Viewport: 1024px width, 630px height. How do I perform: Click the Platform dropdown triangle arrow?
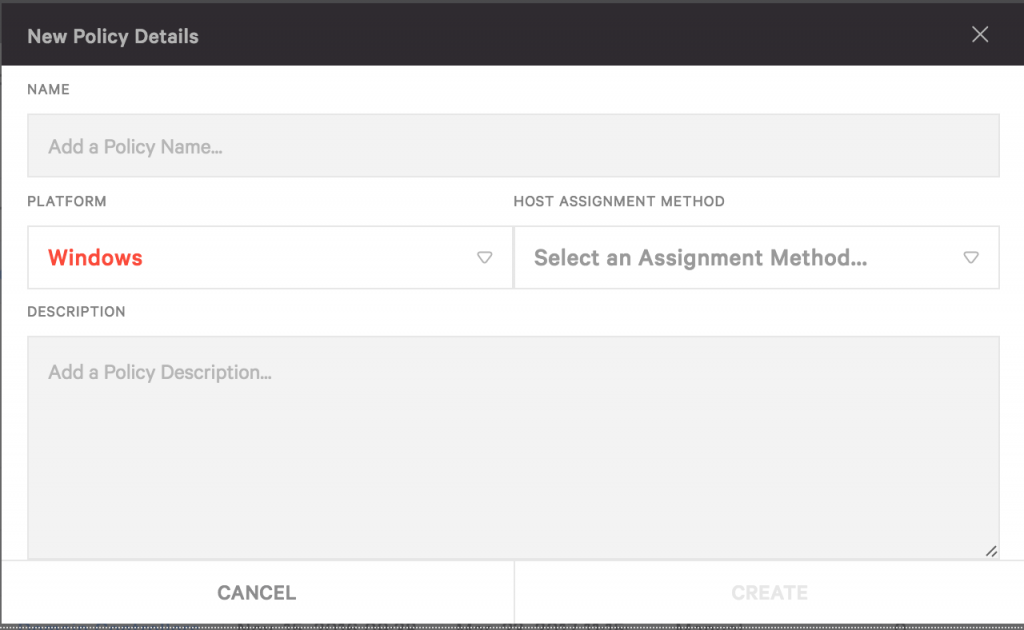(485, 258)
